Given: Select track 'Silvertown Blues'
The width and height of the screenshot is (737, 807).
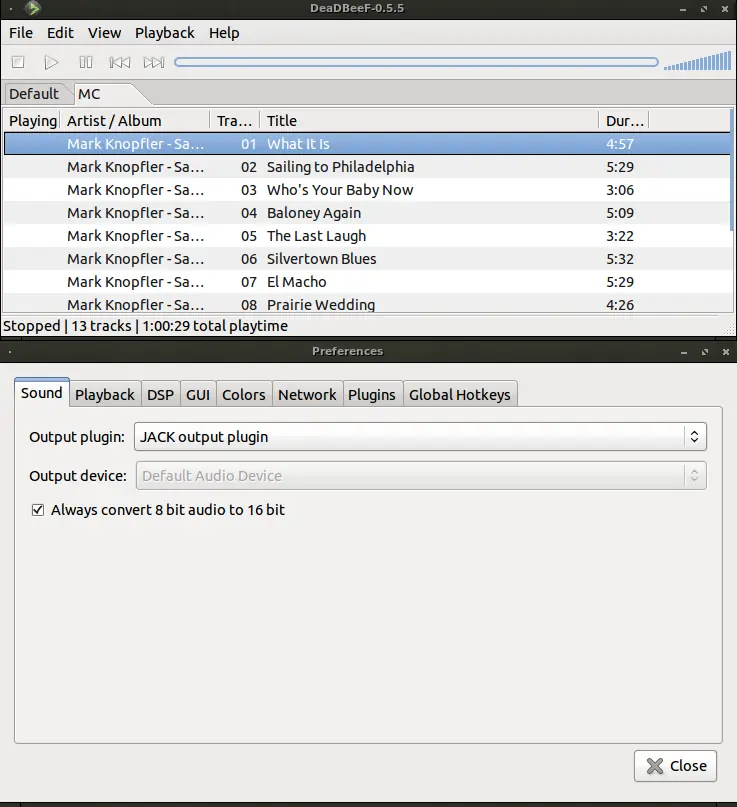Looking at the screenshot, I should pos(367,259).
